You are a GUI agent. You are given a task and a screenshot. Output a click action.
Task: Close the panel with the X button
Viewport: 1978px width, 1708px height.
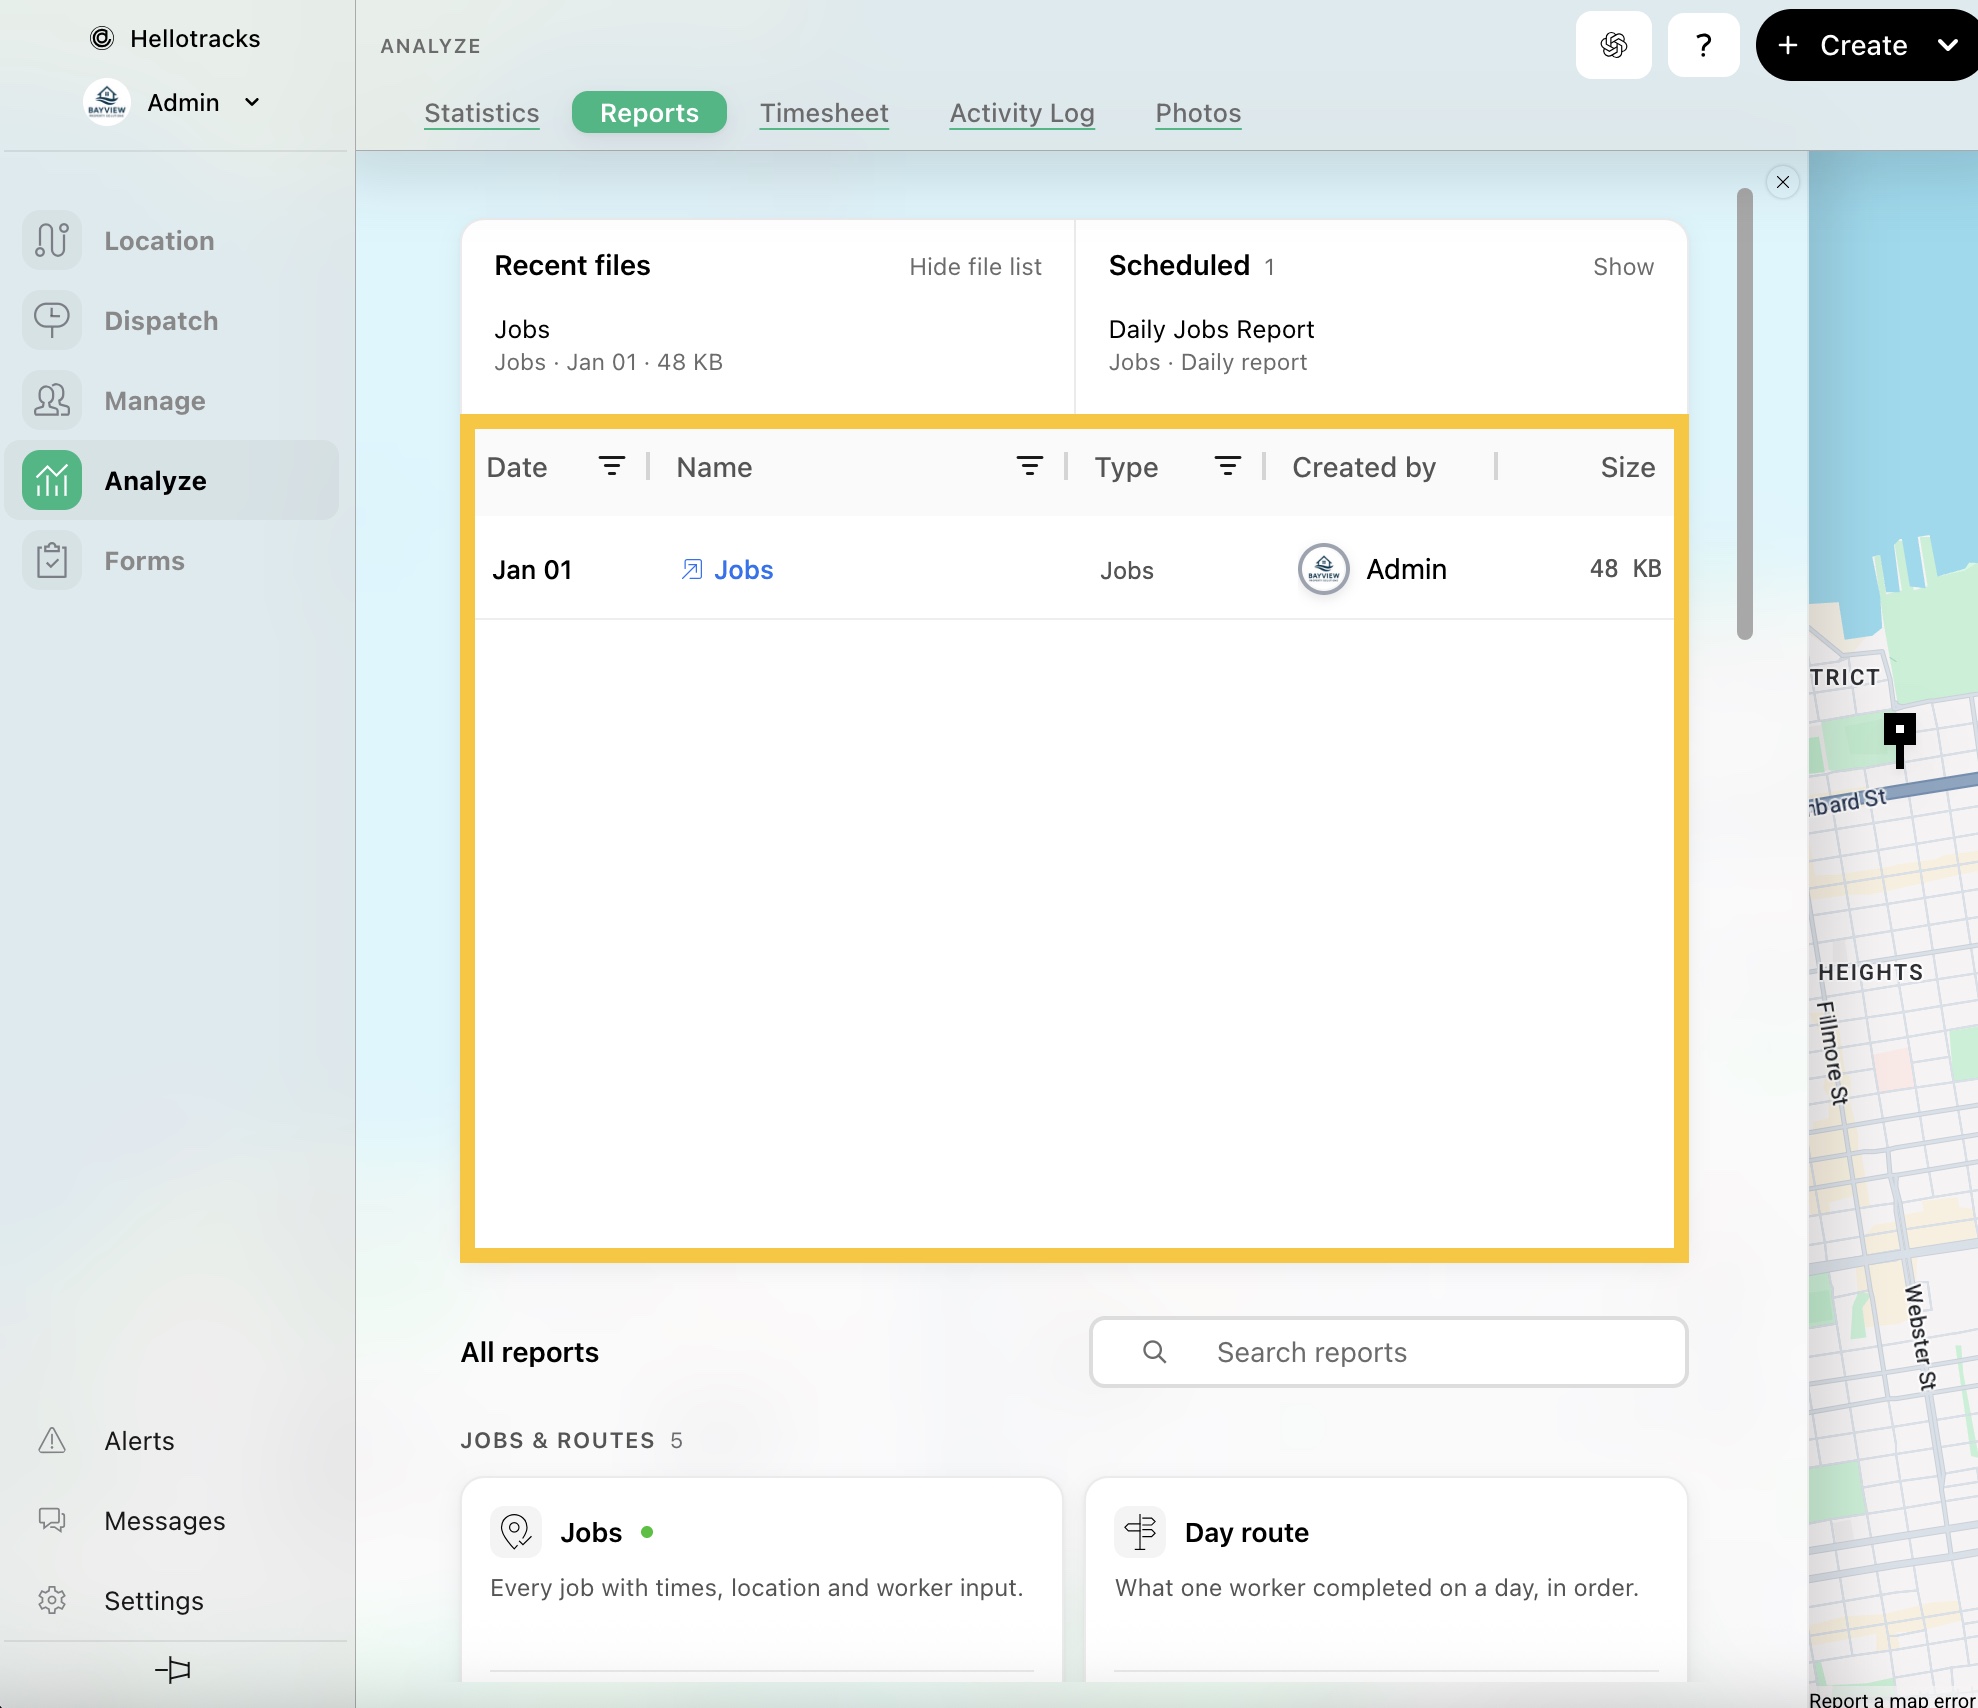(x=1783, y=182)
